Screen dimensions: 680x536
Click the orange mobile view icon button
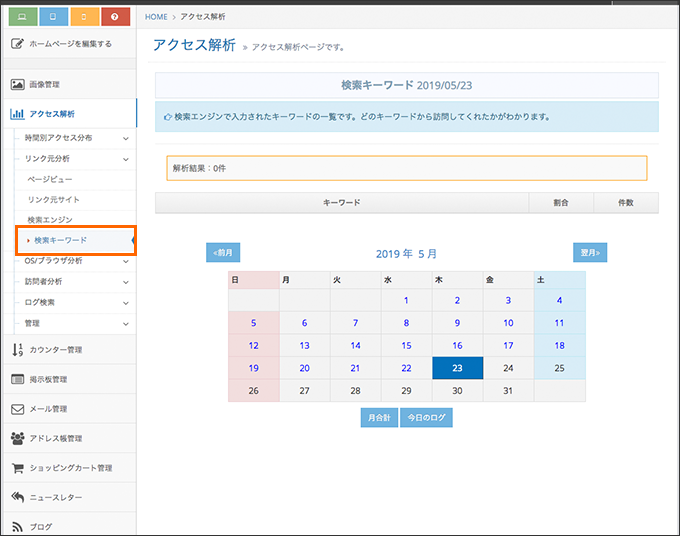(85, 16)
